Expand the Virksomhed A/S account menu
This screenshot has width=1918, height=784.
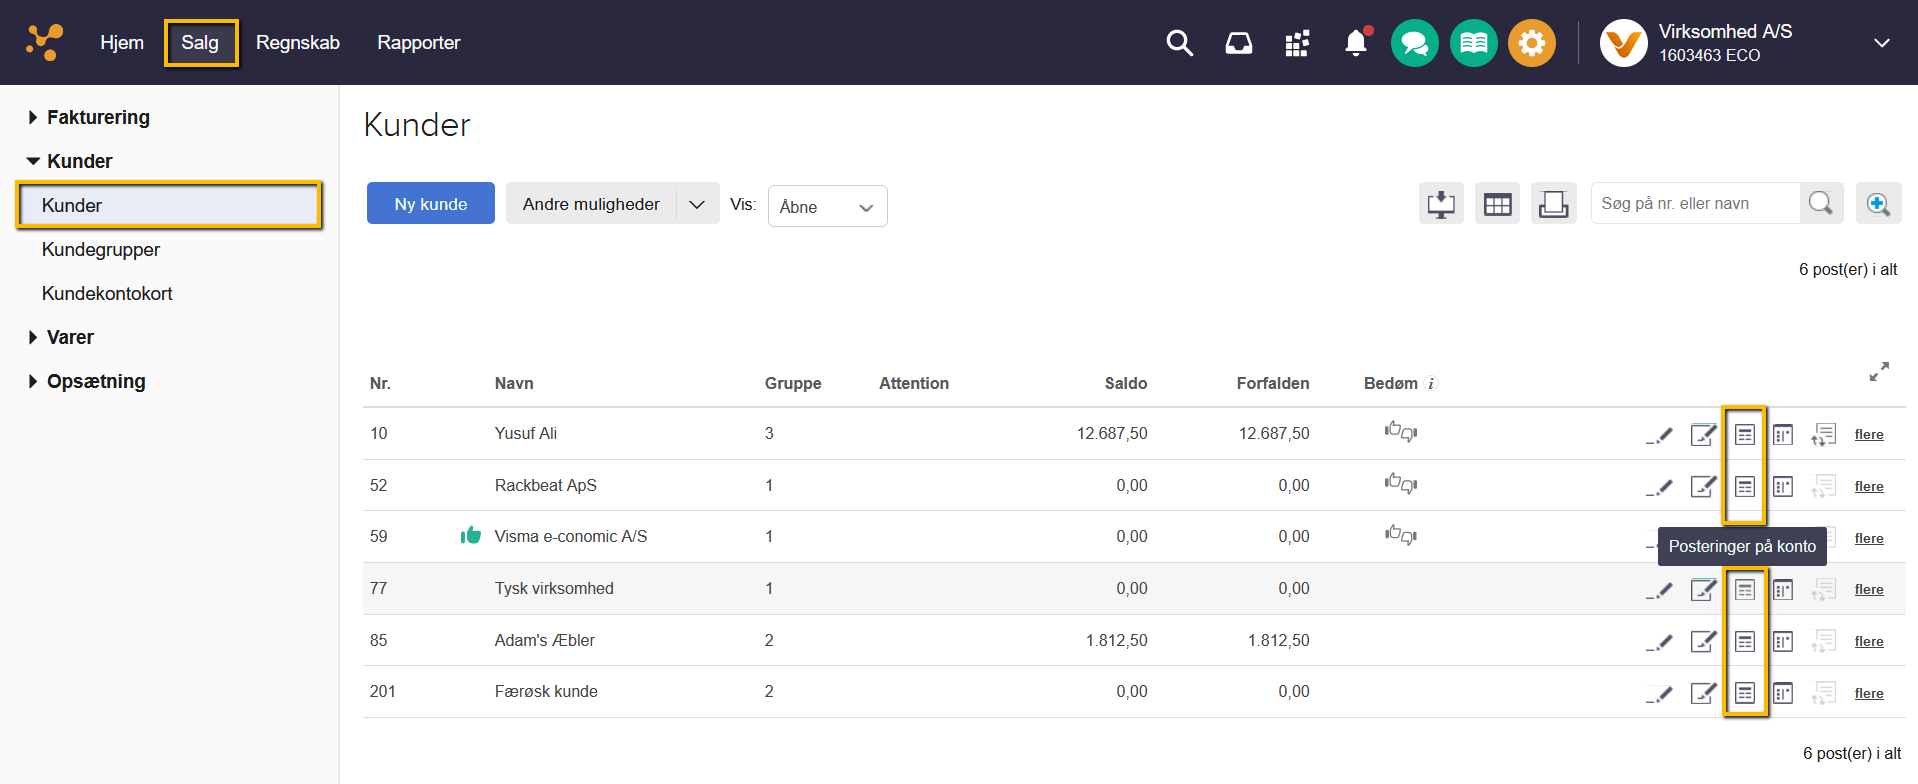(x=1881, y=43)
